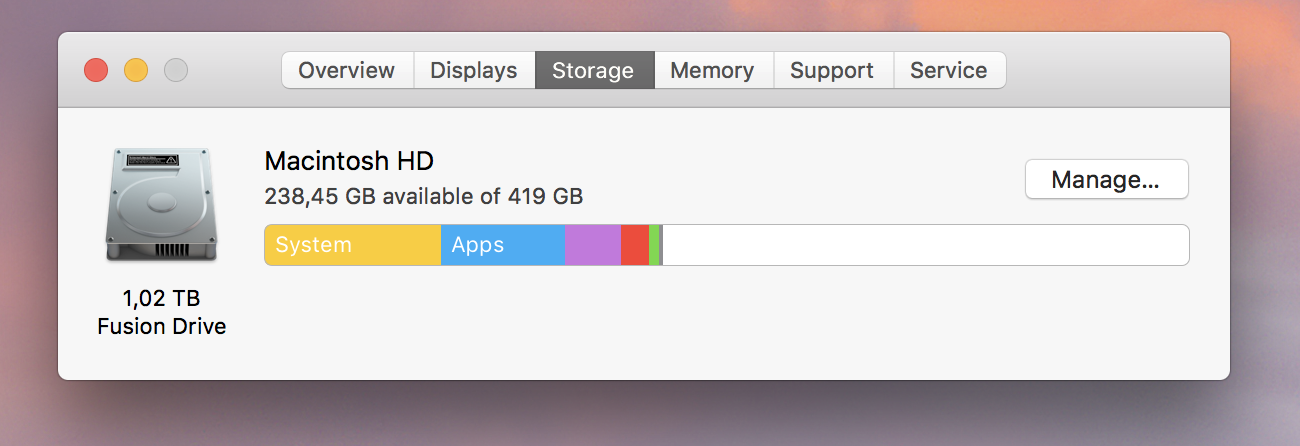Click the Fusion Drive hard disk icon
This screenshot has width=1300, height=446.
(x=161, y=205)
